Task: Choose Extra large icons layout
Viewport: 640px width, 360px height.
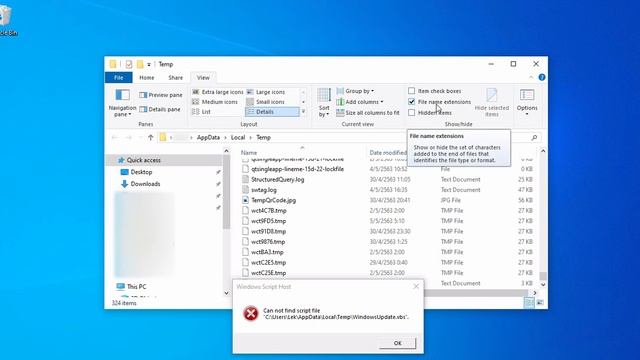Action: click(x=218, y=92)
